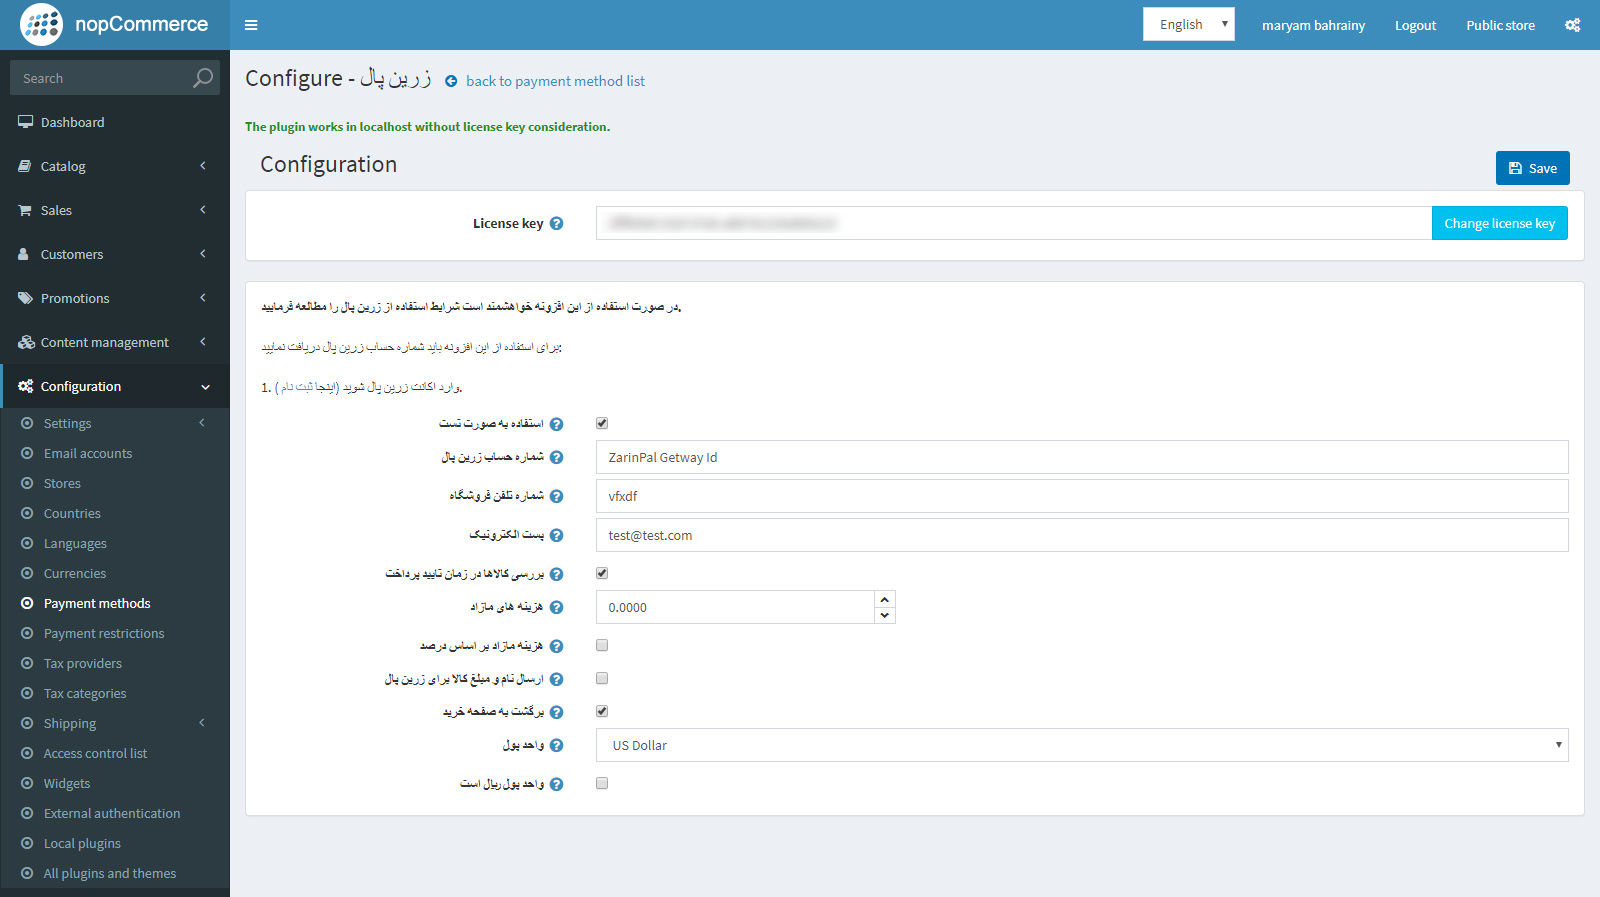1600x897 pixels.
Task: Follow back to payment method list link
Action: click(555, 81)
